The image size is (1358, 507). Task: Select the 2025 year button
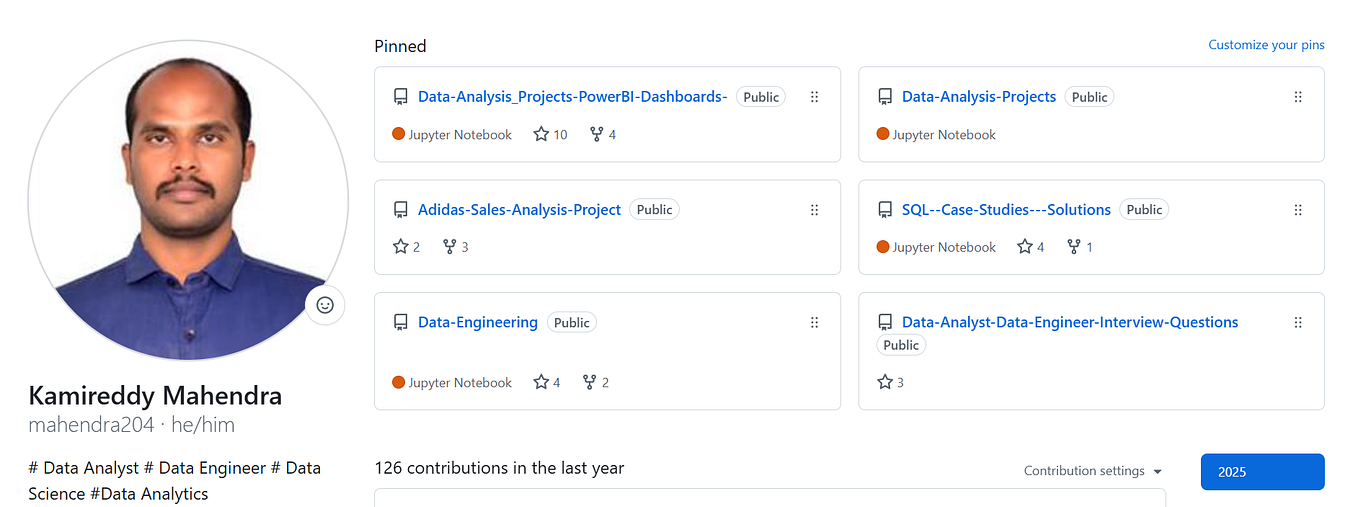[1262, 472]
